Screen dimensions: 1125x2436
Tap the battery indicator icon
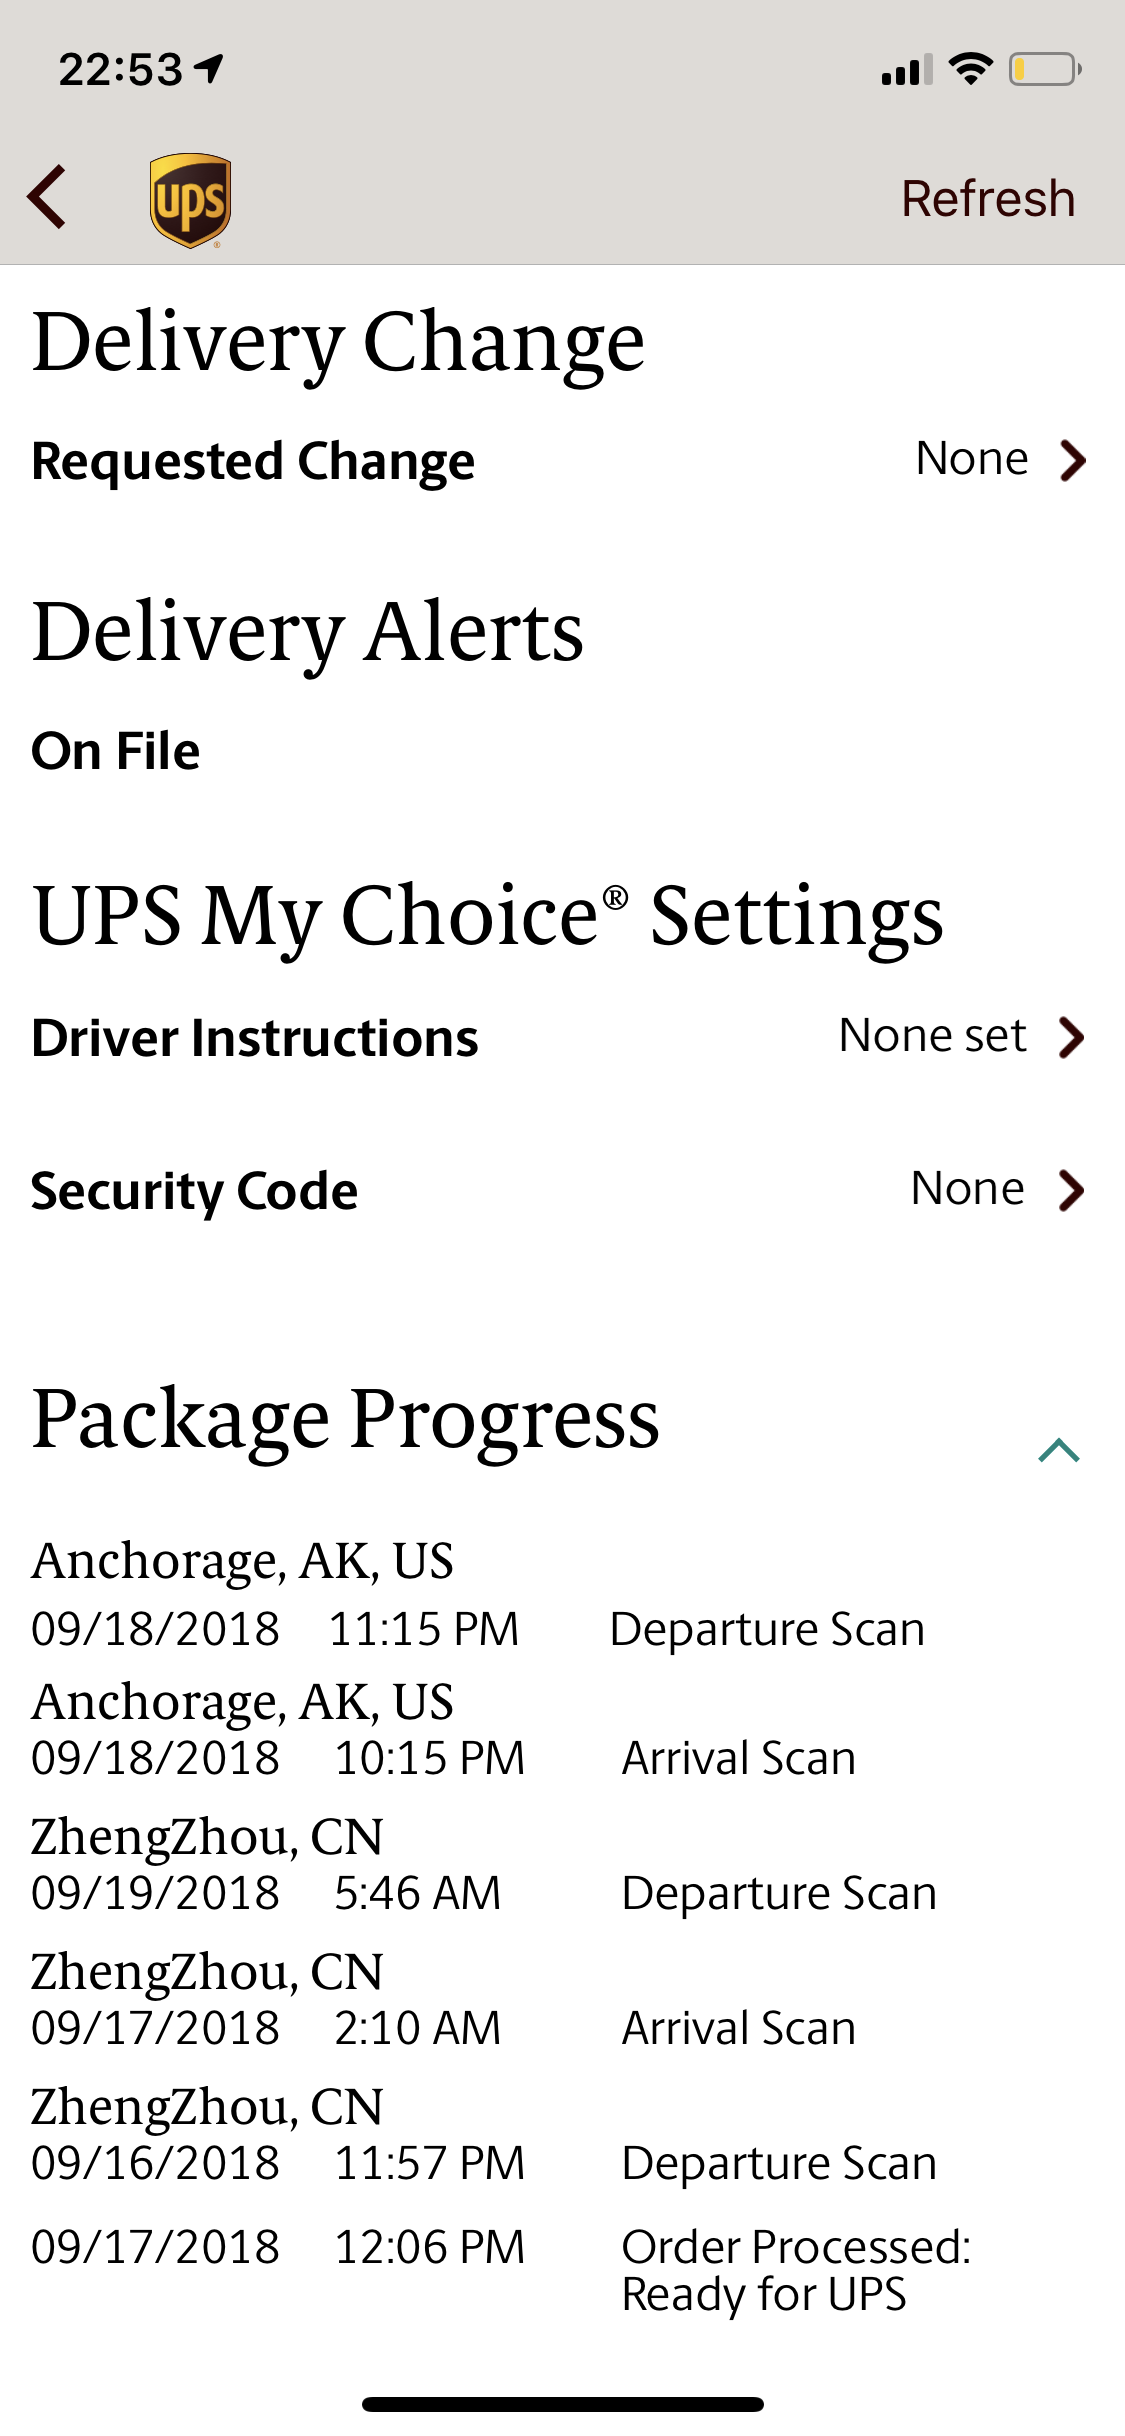pyautogui.click(x=1045, y=69)
